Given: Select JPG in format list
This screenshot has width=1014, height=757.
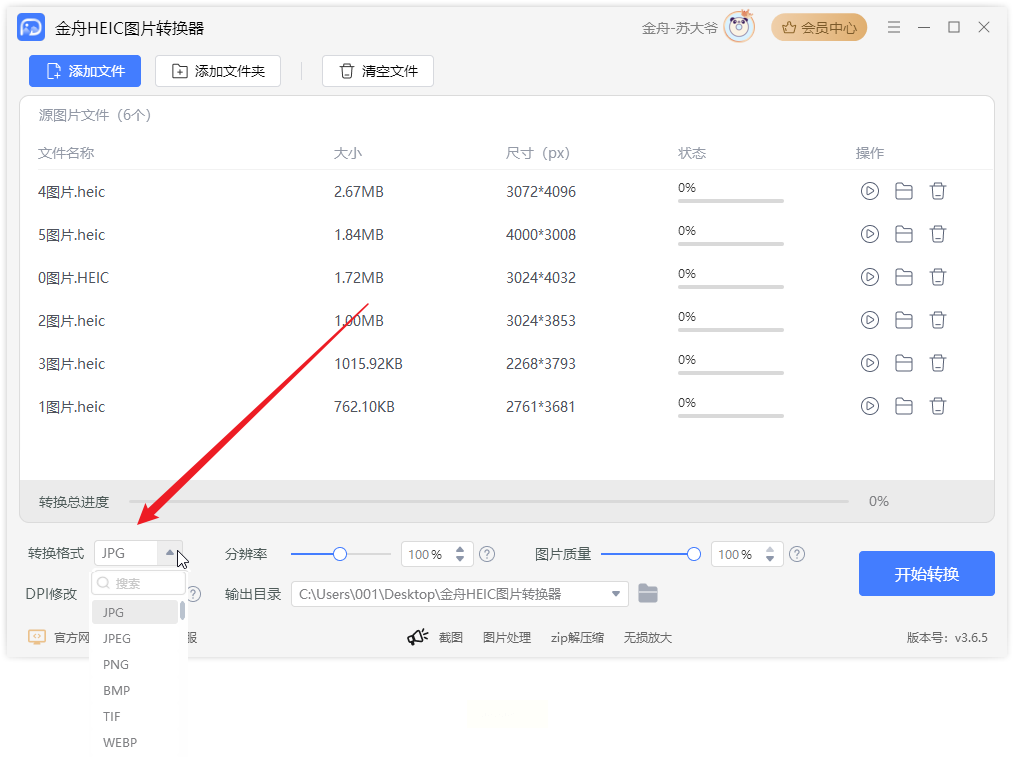Looking at the screenshot, I should click(x=135, y=612).
